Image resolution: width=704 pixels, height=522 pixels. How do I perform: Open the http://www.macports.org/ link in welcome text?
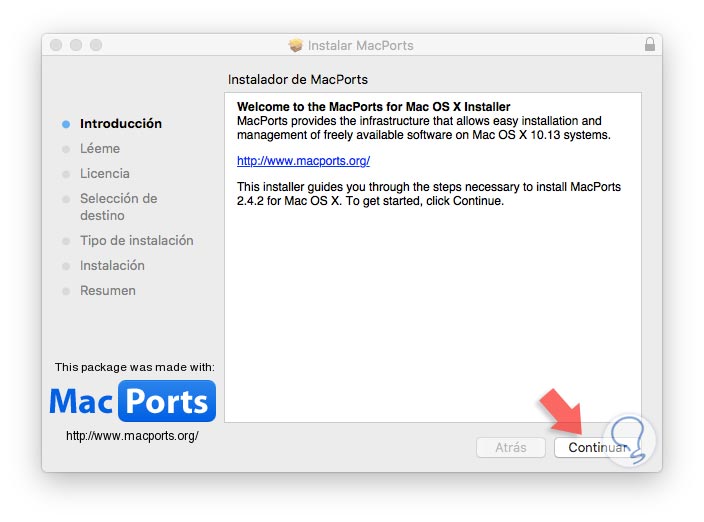[303, 161]
